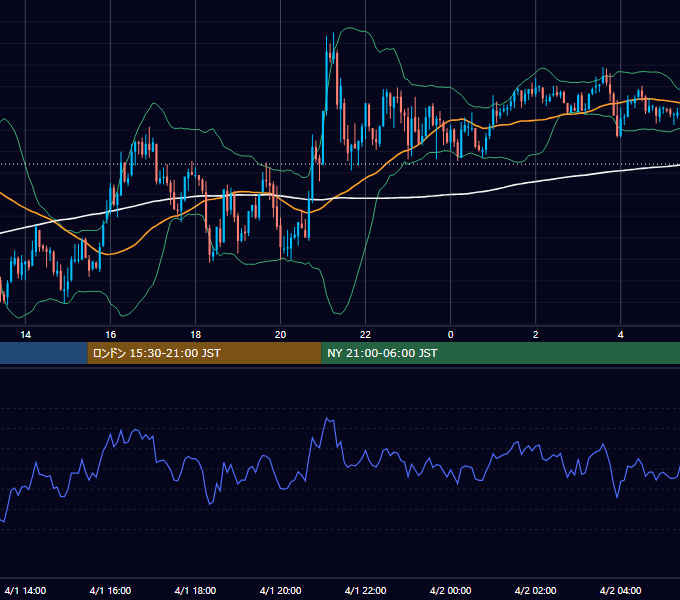Click the '20' hour label on price chart axis
680x600 pixels.
click(x=281, y=335)
